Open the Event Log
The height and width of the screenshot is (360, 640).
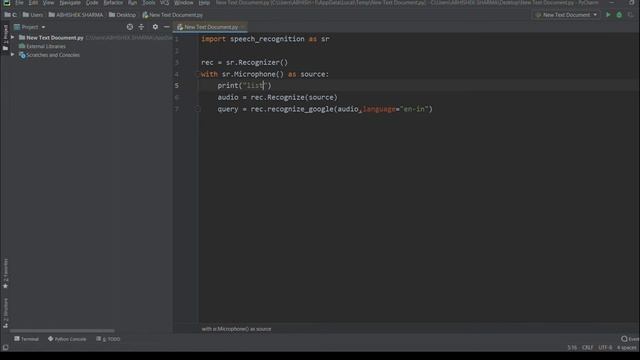click(x=630, y=339)
